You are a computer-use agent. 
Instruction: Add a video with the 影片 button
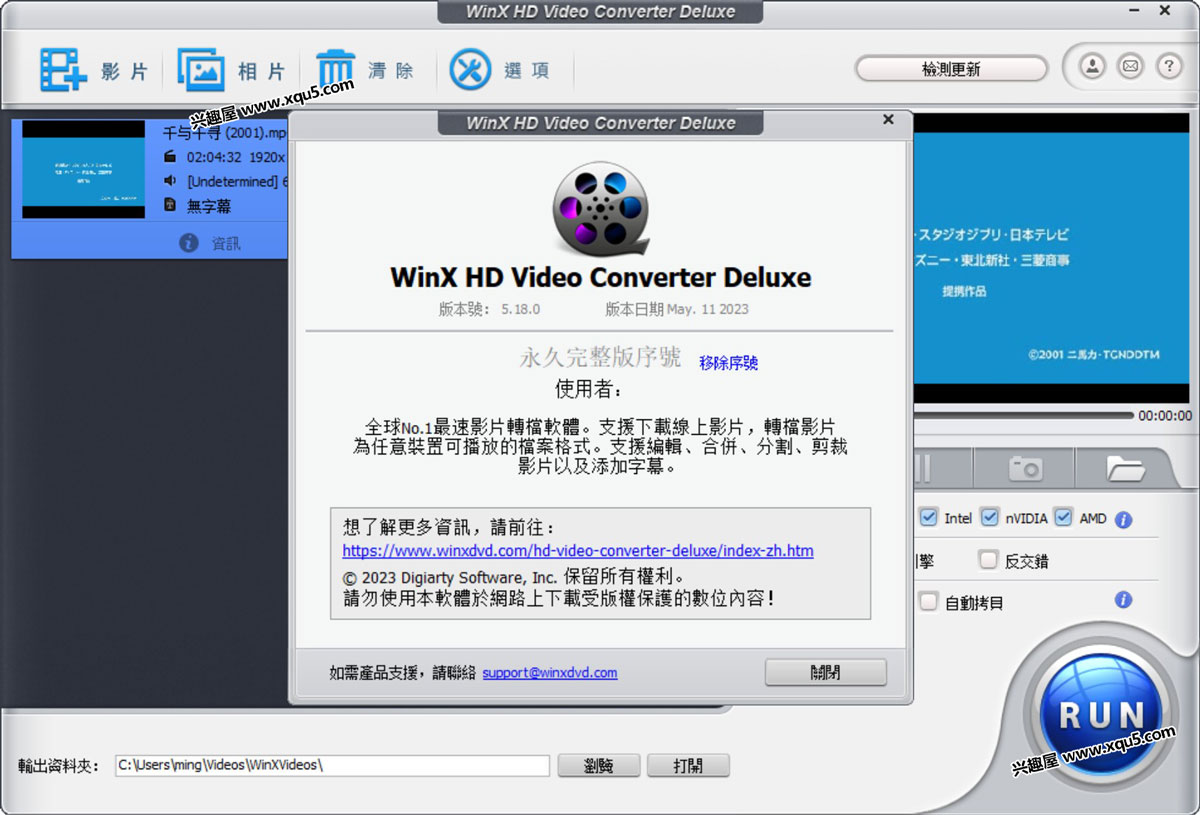click(94, 70)
